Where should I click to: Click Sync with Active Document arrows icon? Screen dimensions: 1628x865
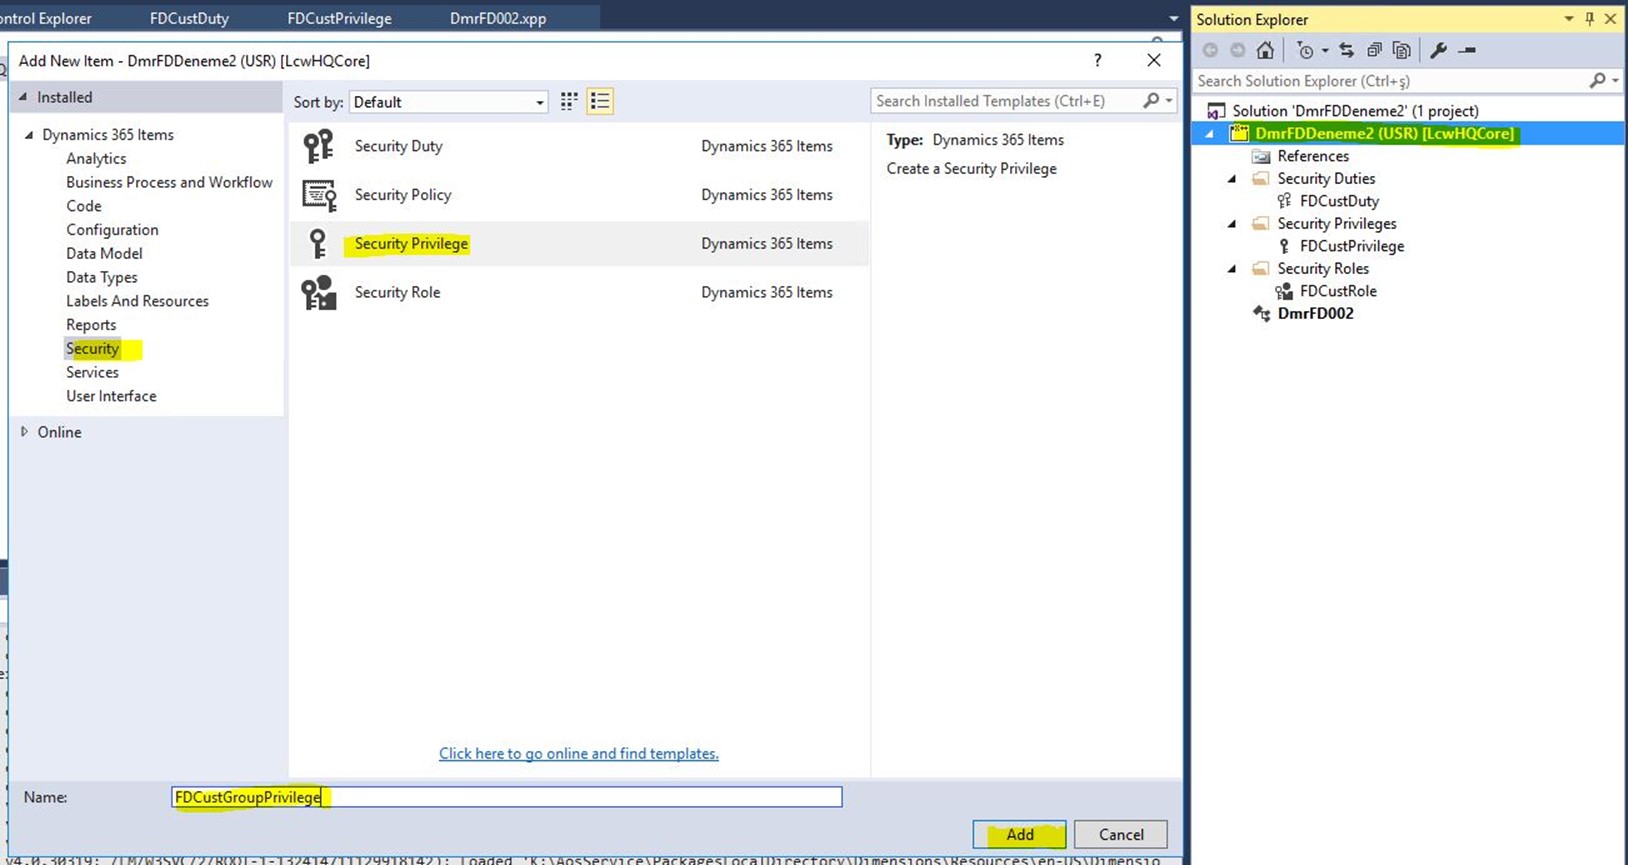point(1346,50)
